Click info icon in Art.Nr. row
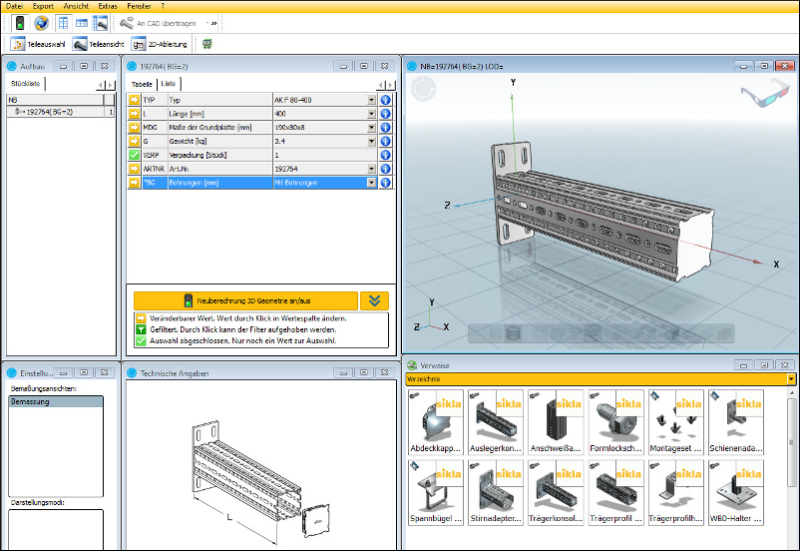The width and height of the screenshot is (800, 551). pos(386,169)
